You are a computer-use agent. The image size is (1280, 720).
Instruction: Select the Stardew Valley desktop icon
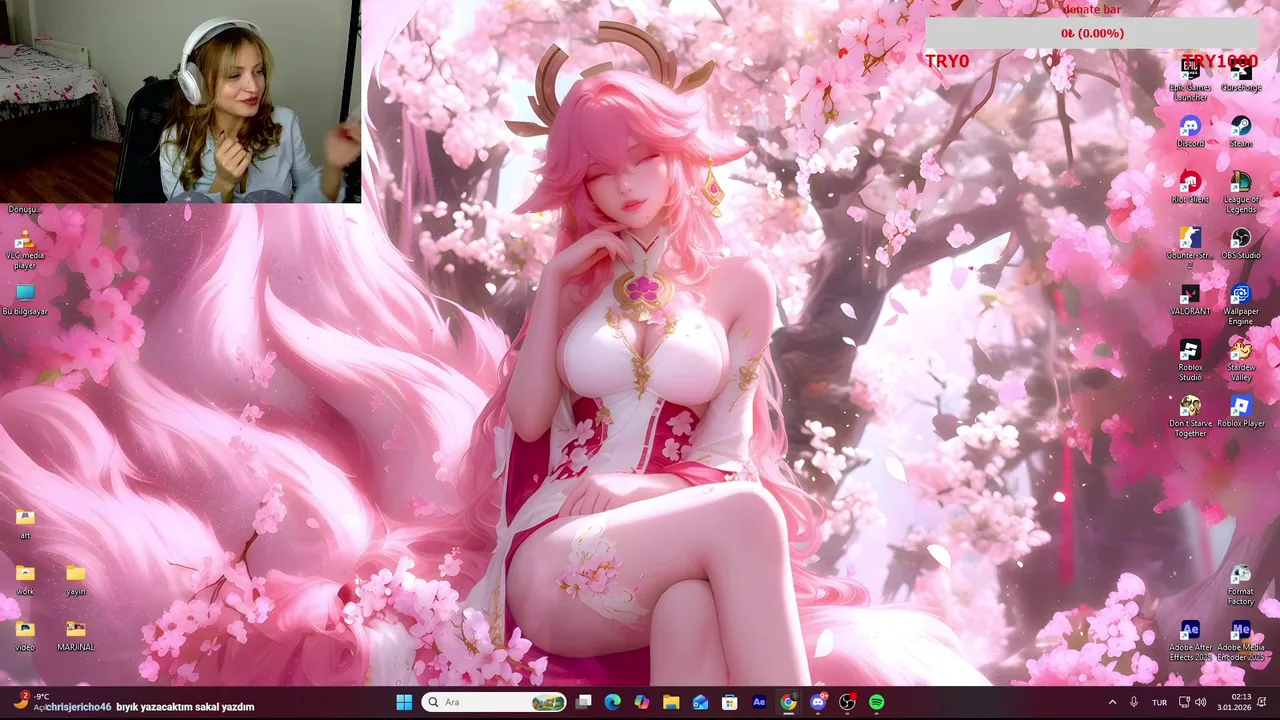tap(1241, 360)
